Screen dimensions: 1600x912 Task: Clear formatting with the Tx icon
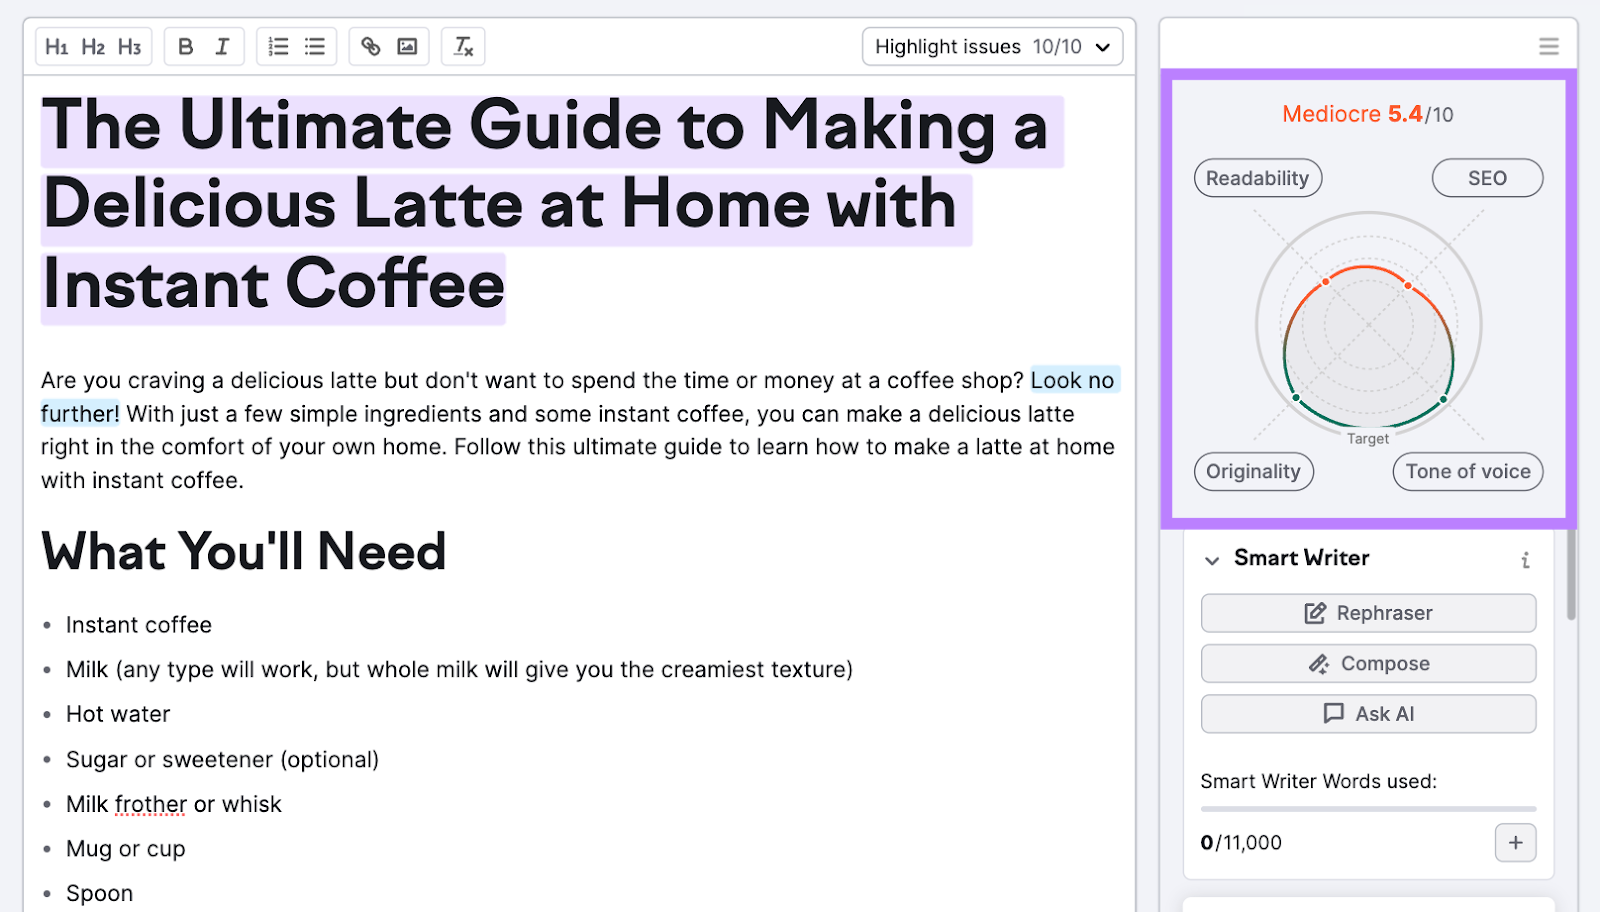(462, 46)
